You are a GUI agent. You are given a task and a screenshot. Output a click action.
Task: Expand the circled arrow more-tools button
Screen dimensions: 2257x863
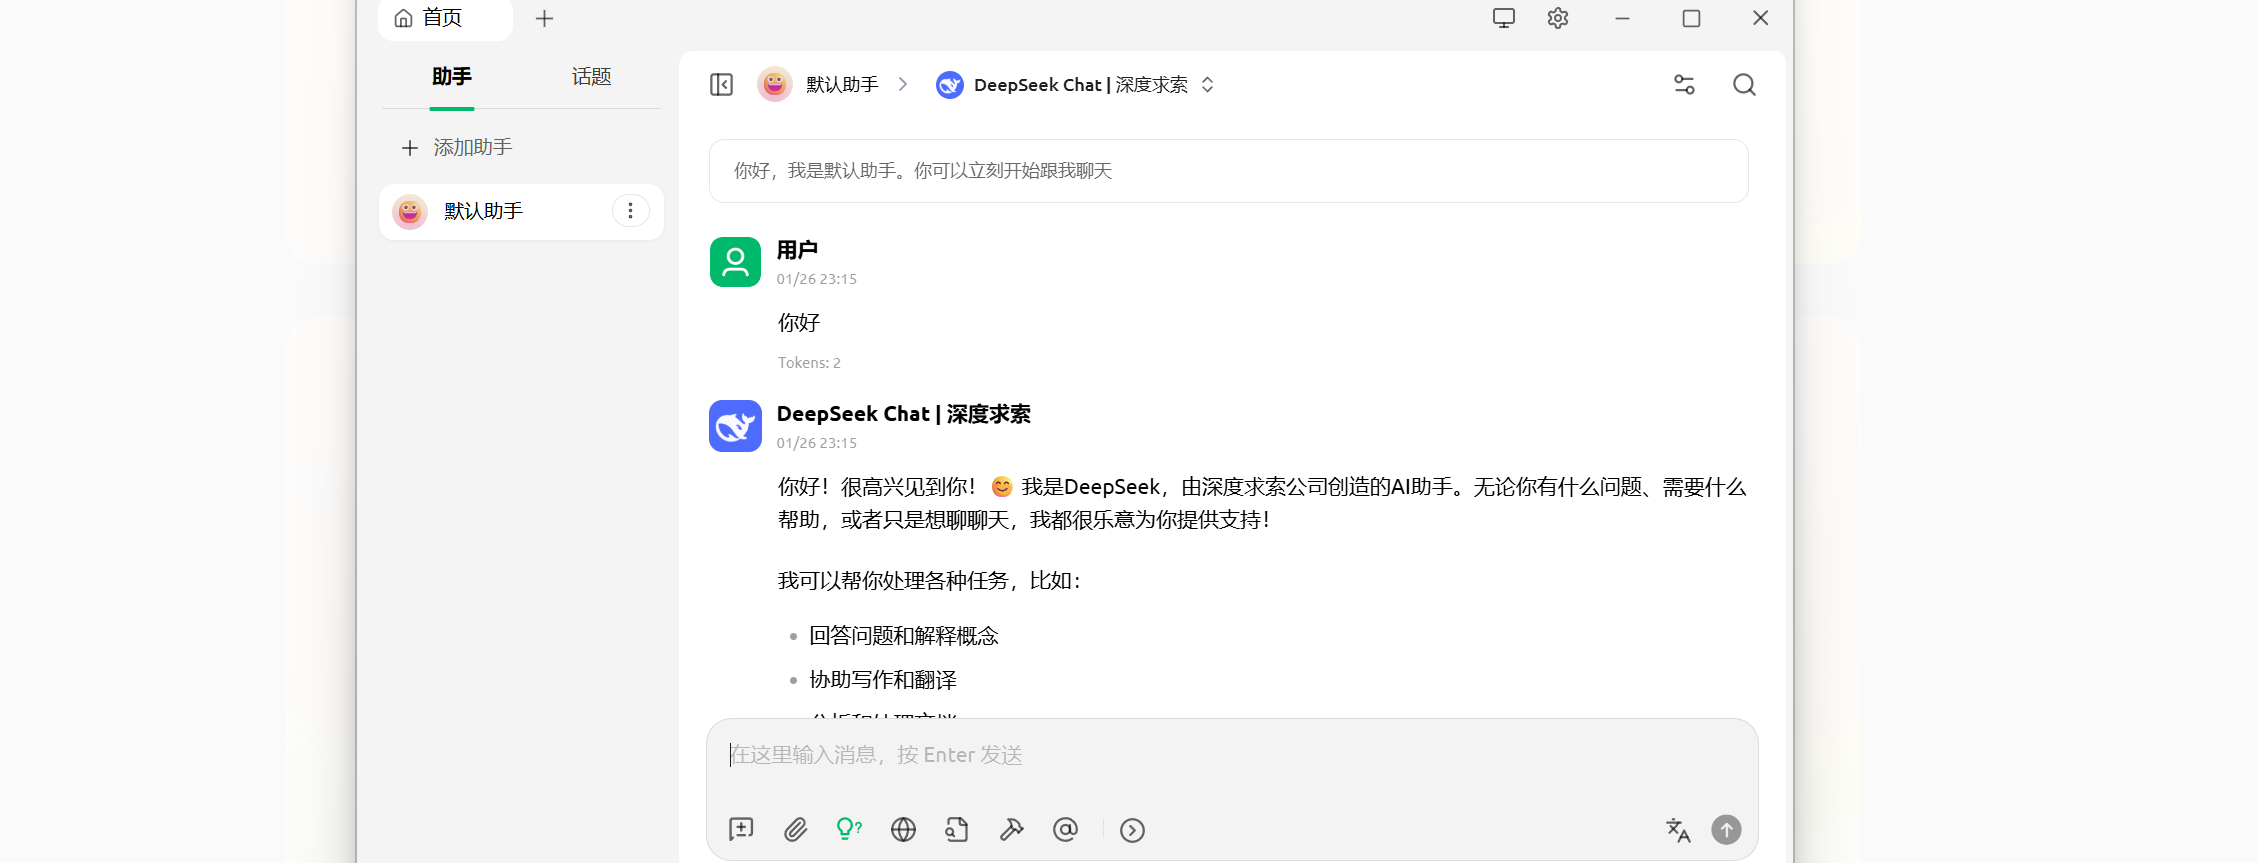tap(1132, 830)
